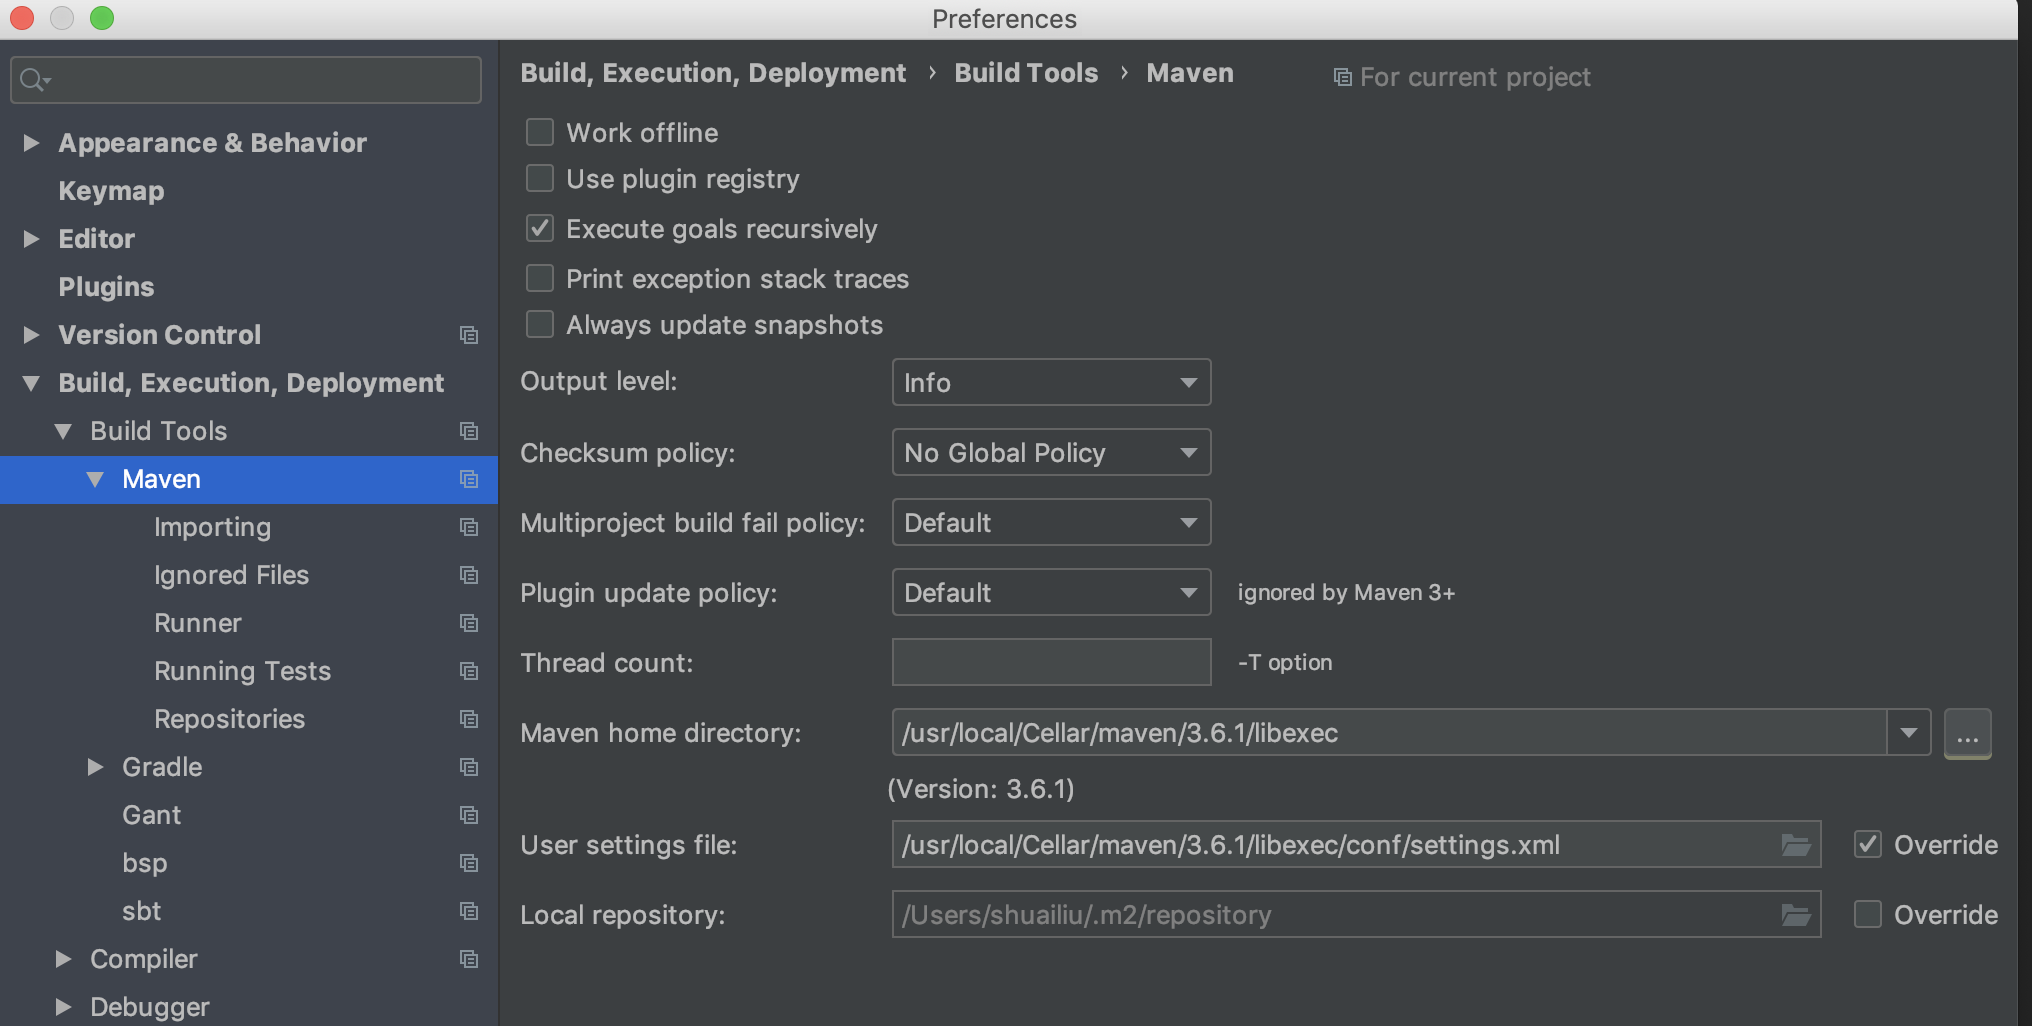This screenshot has width=2032, height=1026.
Task: Open the folder browser for User settings file
Action: point(1795,844)
